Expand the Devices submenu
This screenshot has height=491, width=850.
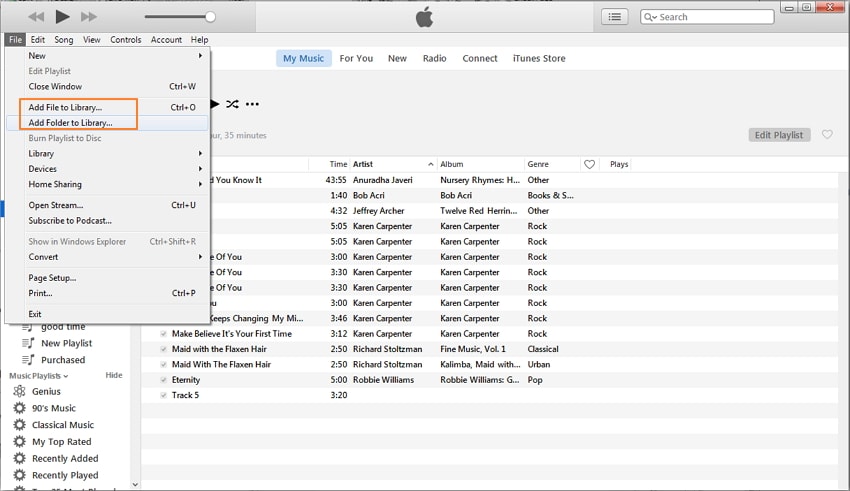tap(200, 169)
